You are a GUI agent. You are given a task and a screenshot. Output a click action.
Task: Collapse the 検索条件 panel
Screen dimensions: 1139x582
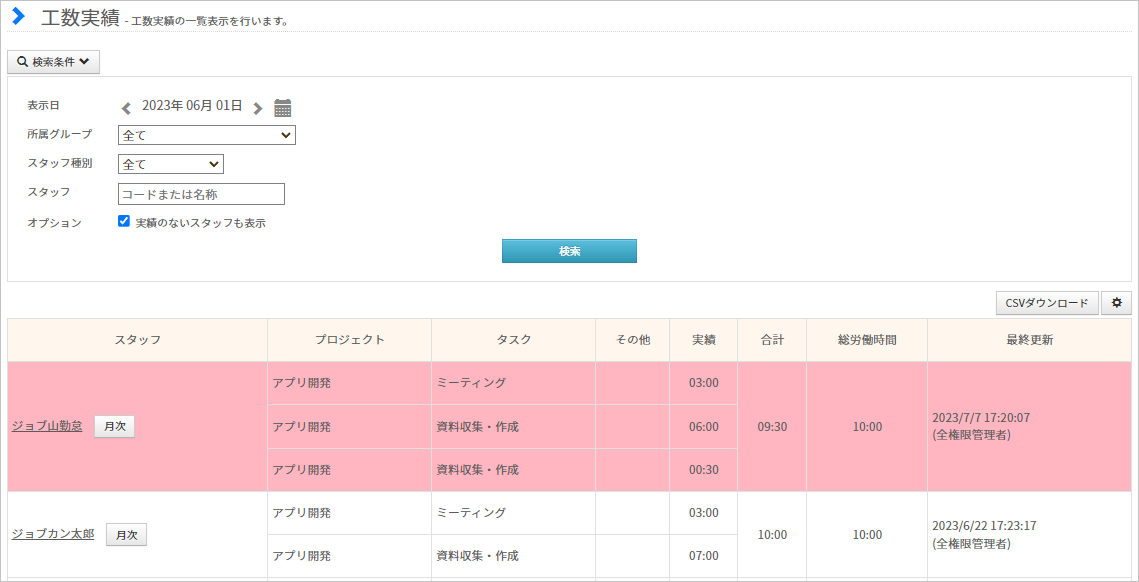click(53, 62)
